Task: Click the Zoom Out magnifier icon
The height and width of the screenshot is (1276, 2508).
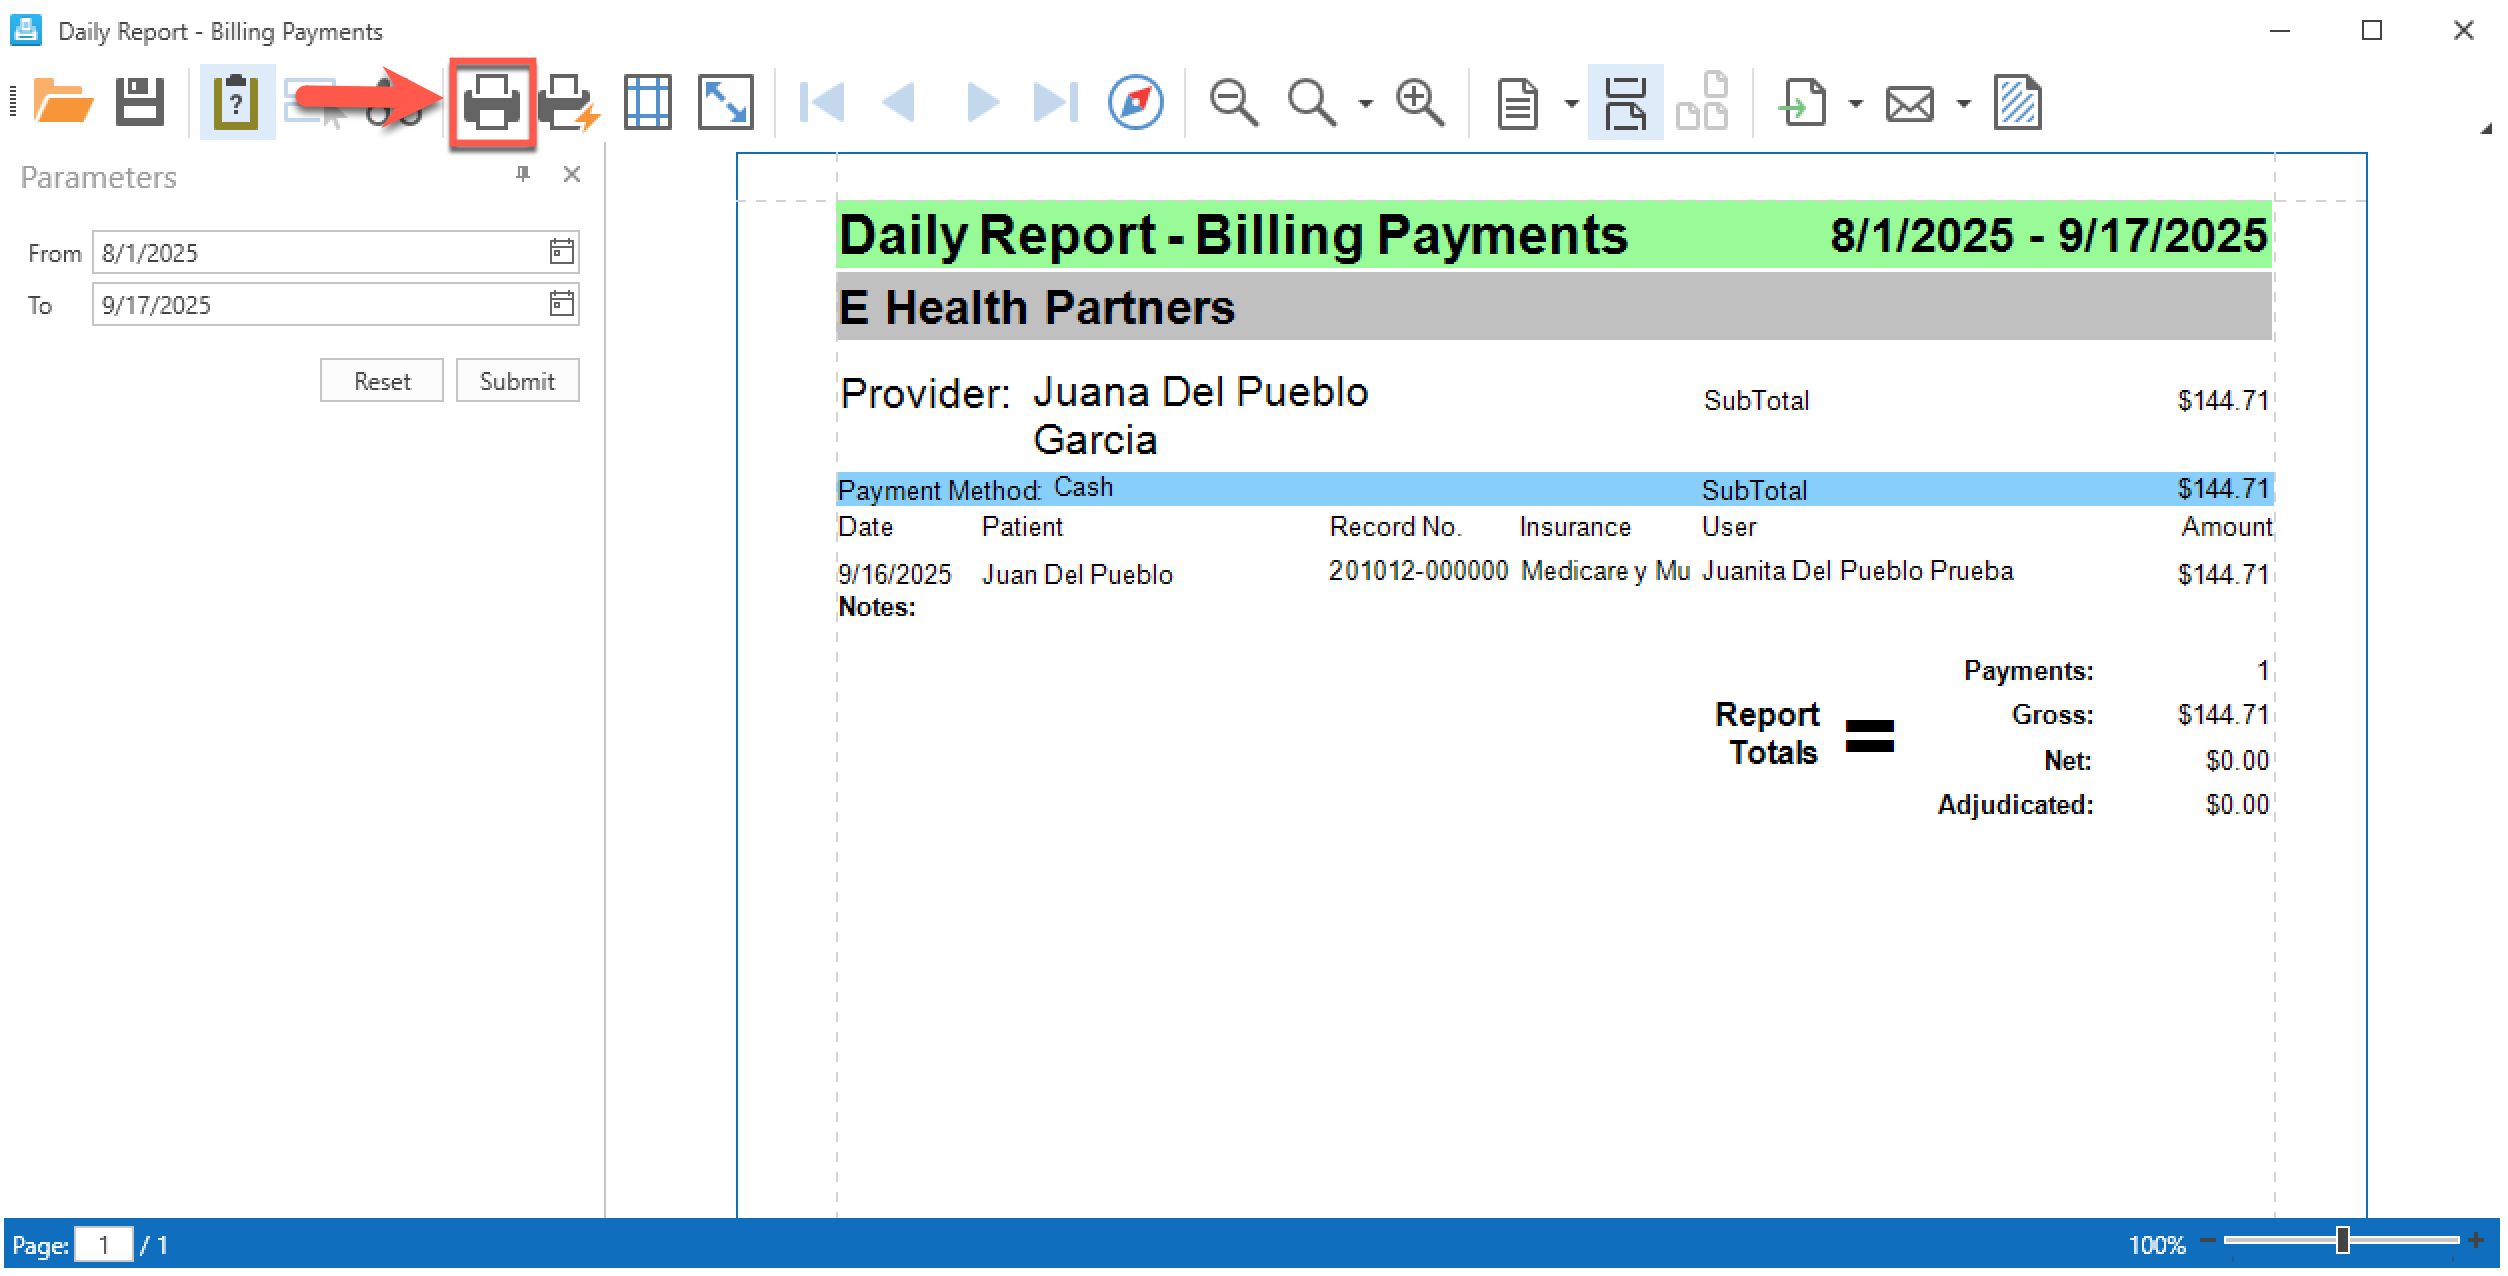Action: point(1232,103)
